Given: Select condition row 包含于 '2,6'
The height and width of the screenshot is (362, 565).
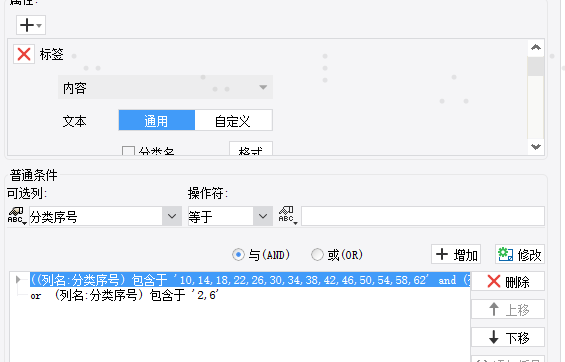Looking at the screenshot, I should click(x=125, y=295).
